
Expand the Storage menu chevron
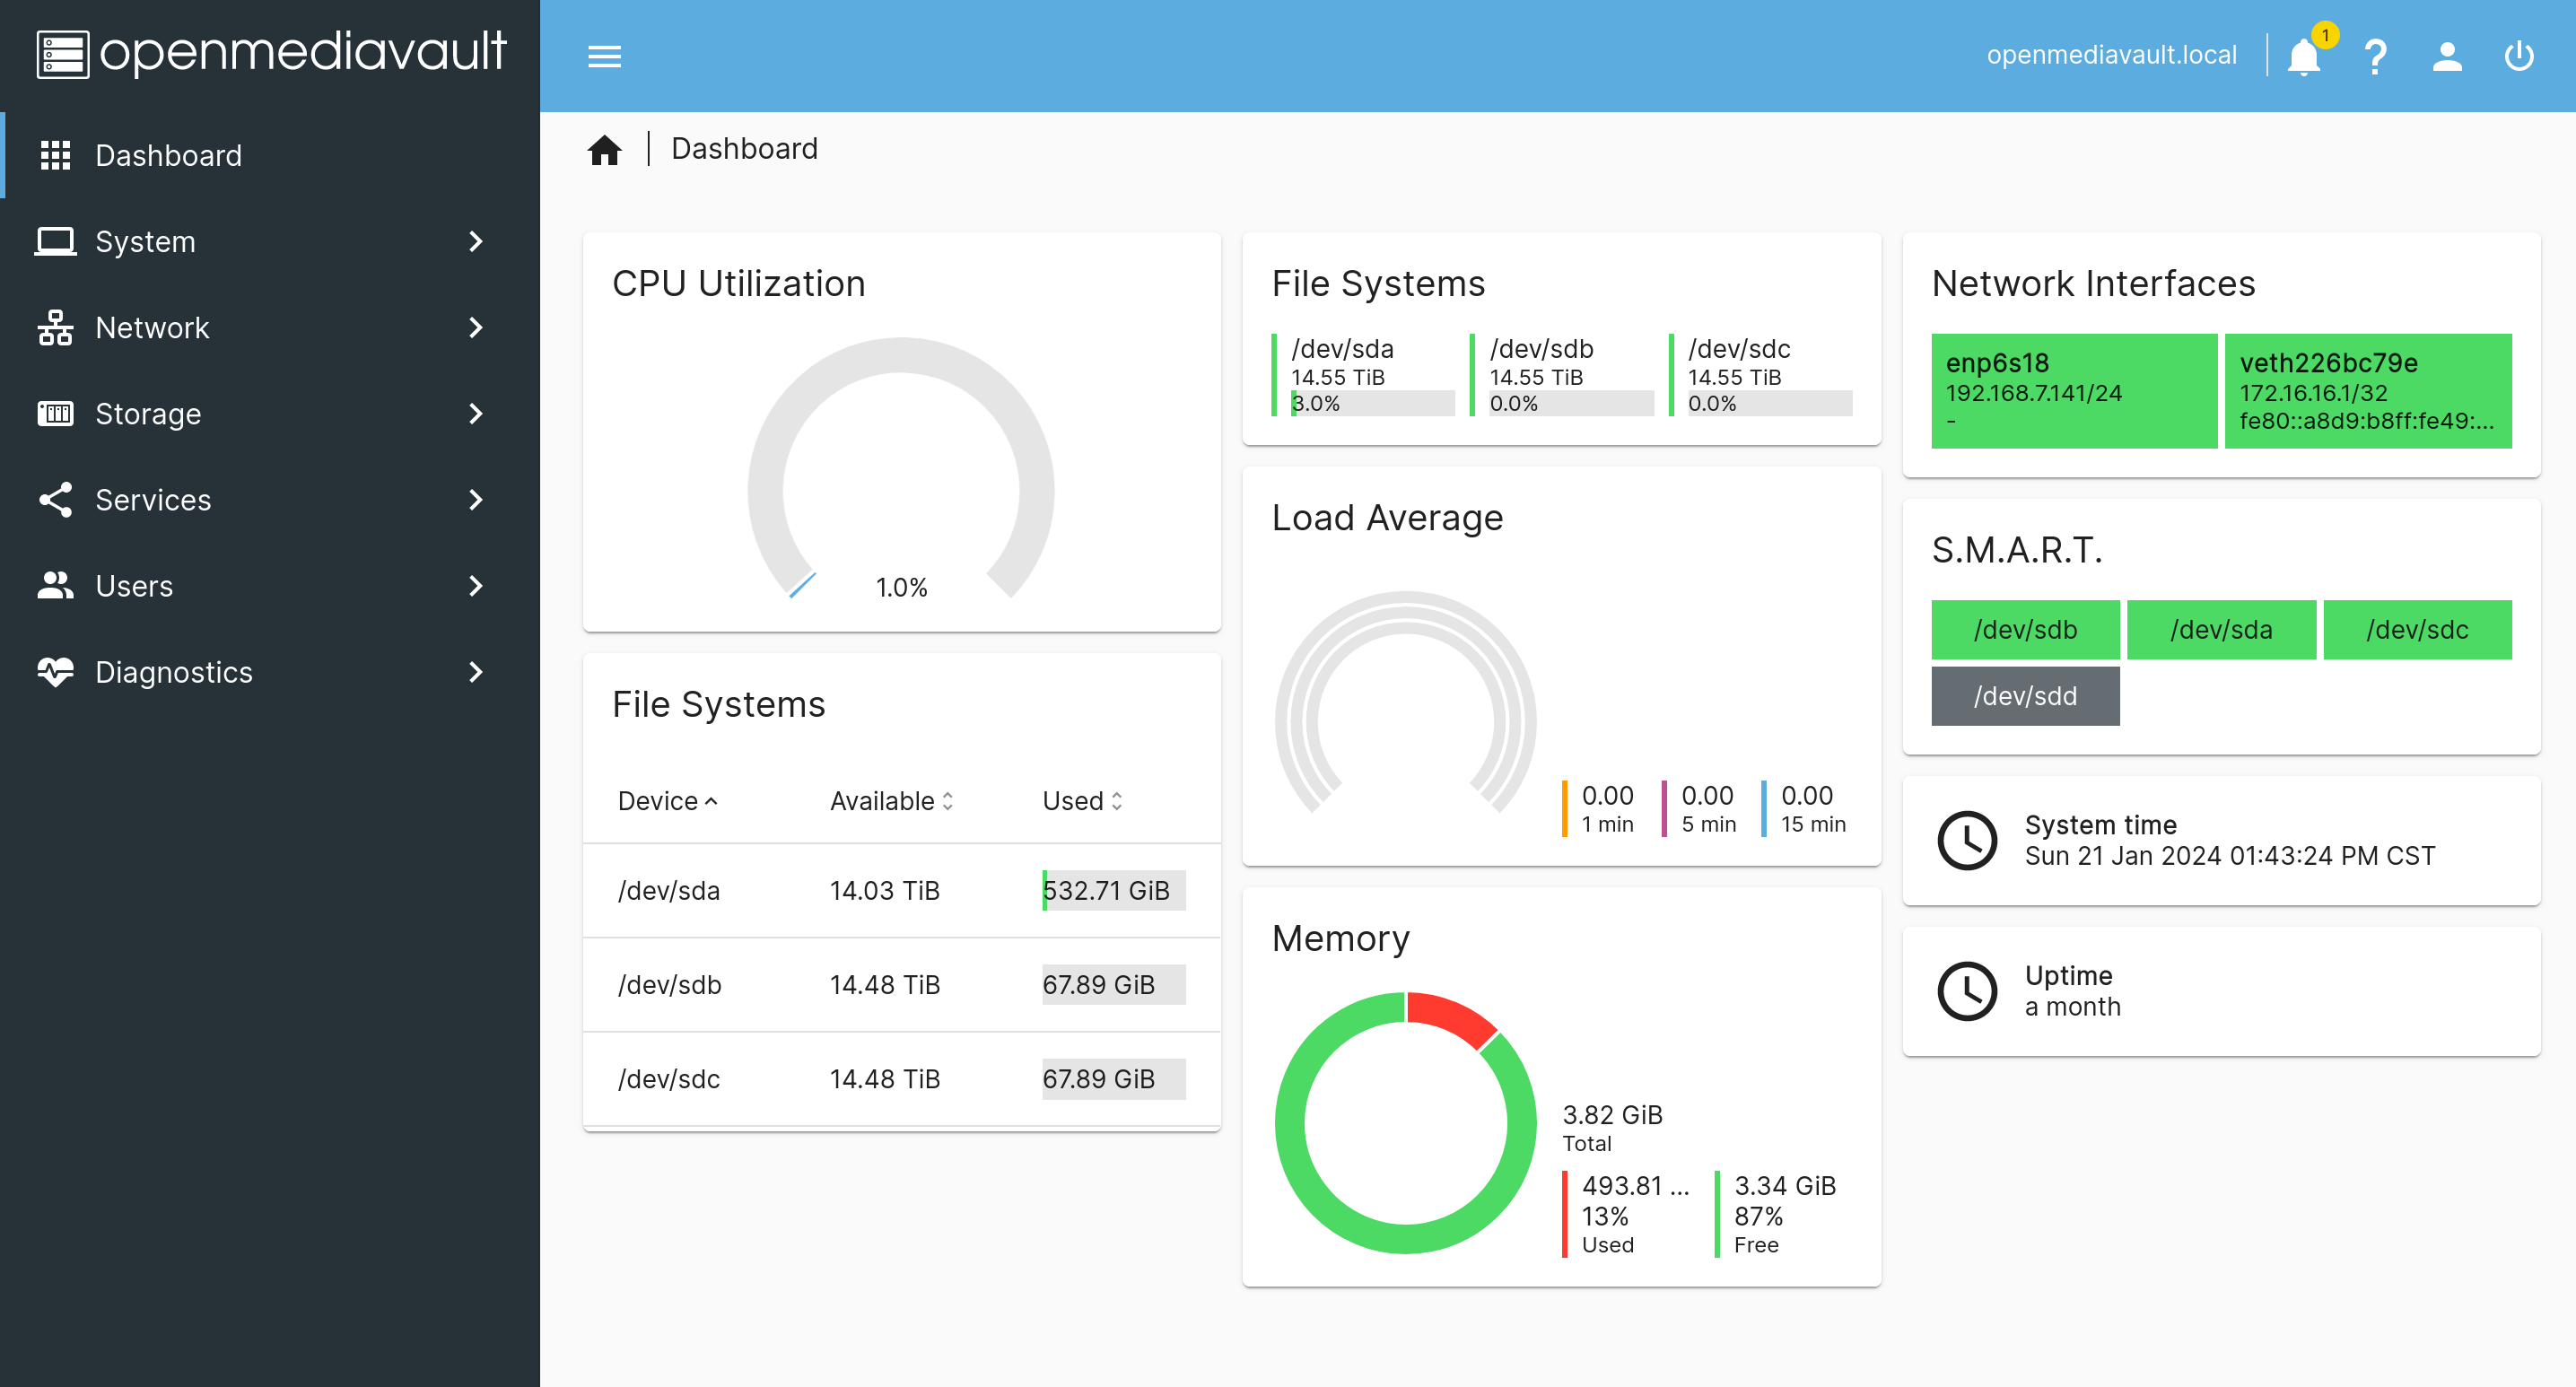(476, 413)
